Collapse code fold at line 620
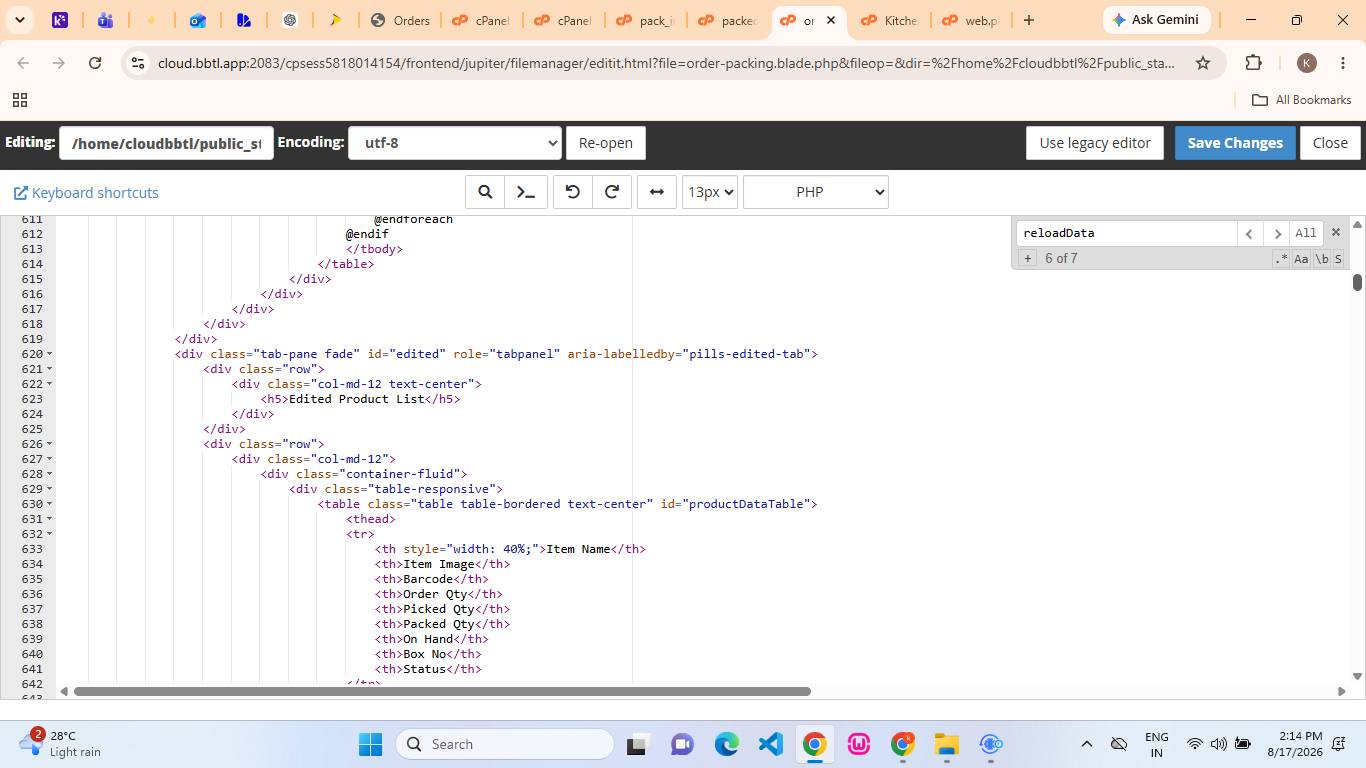The height and width of the screenshot is (768, 1366). coord(50,354)
